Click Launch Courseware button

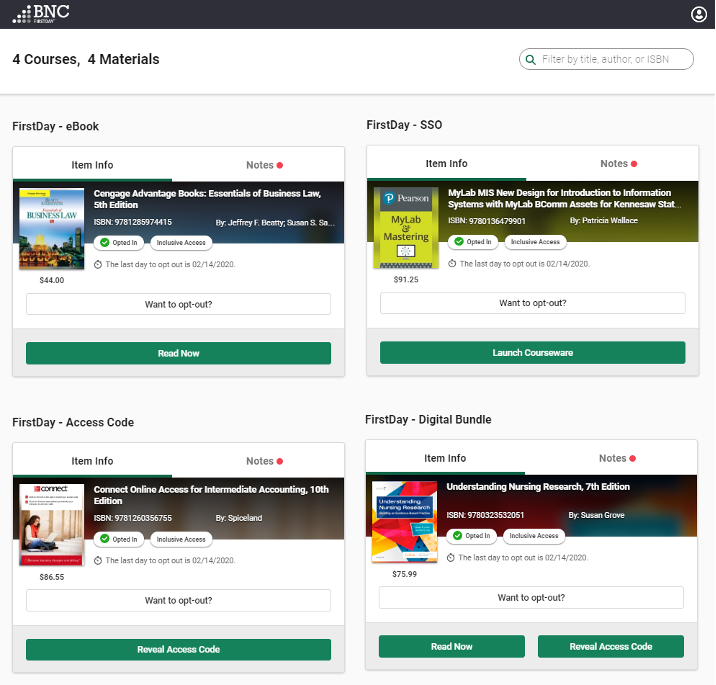click(532, 353)
